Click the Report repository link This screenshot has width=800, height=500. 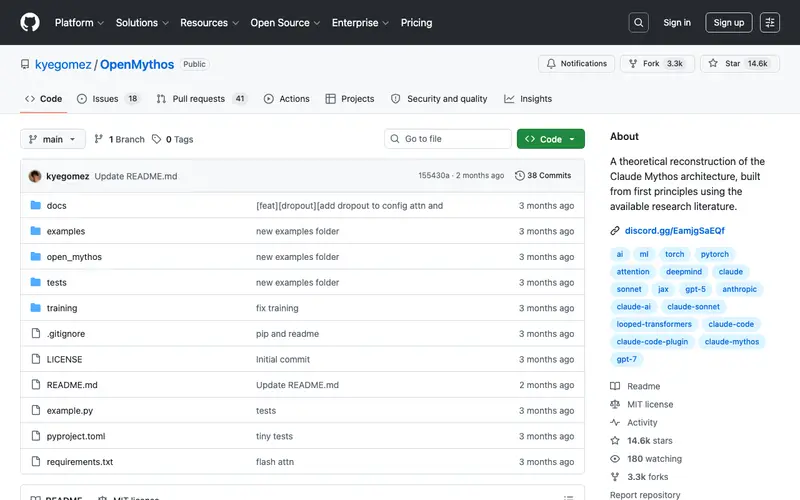(645, 494)
